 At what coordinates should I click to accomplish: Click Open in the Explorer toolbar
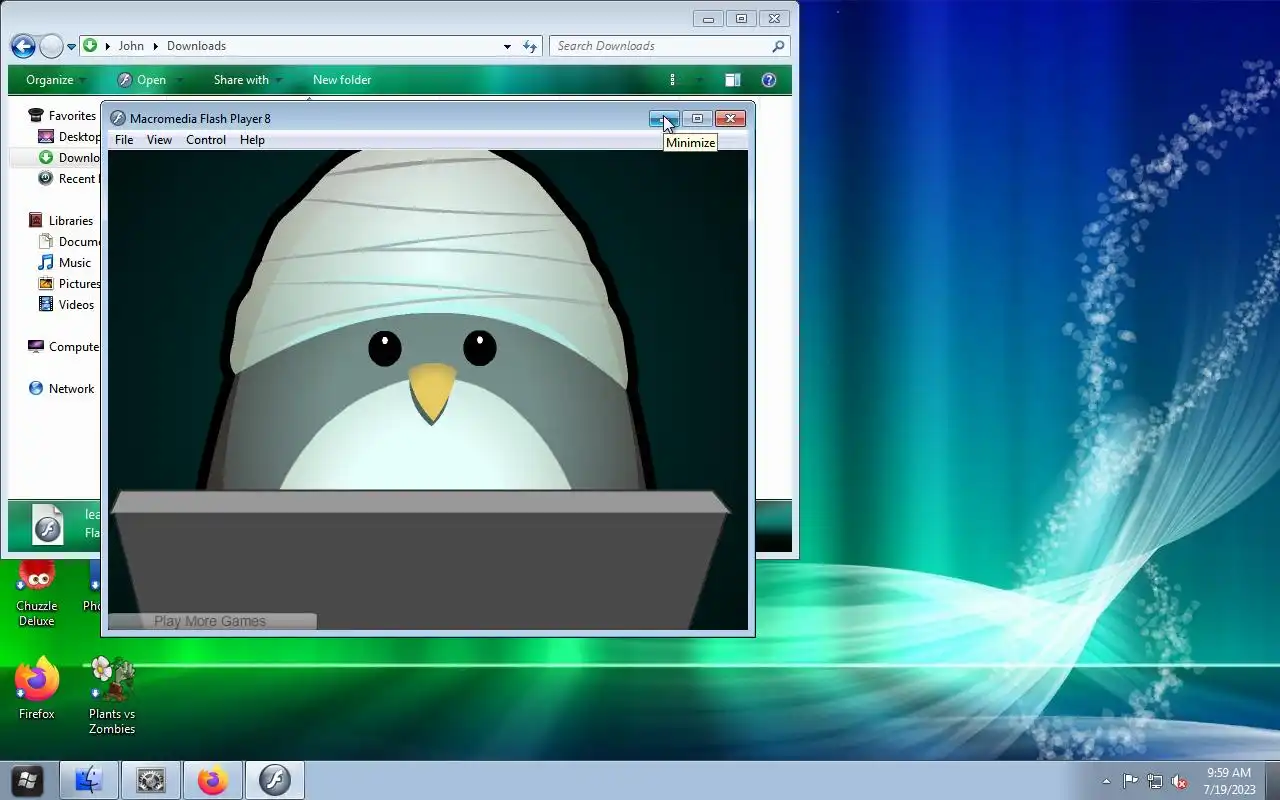pos(142,80)
